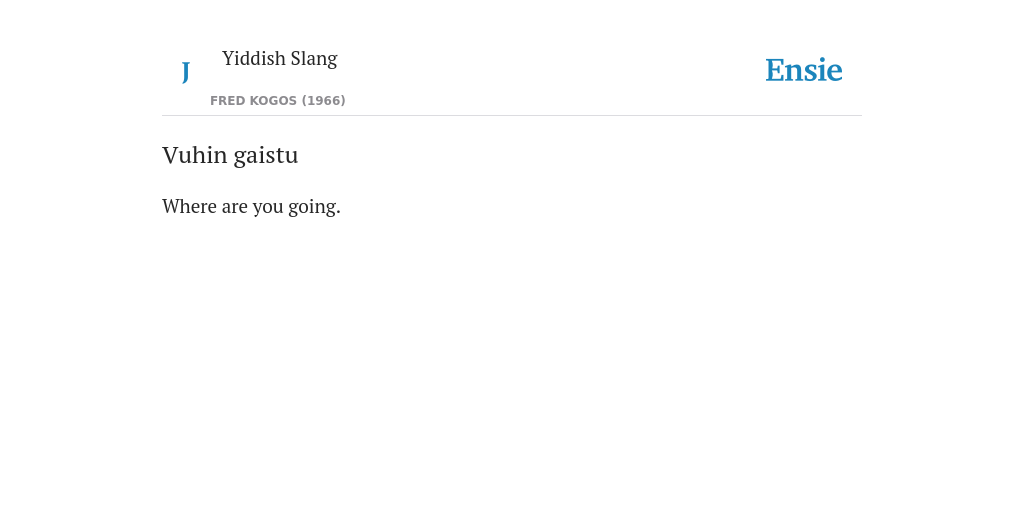Image resolution: width=1024 pixels, height=512 pixels.
Task: Open the Ensie logo link
Action: click(x=804, y=70)
